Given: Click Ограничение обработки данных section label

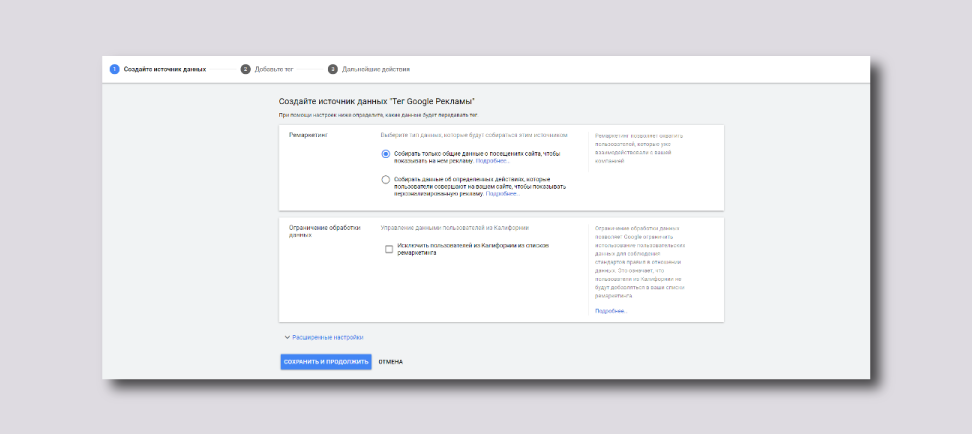Looking at the screenshot, I should 324,231.
